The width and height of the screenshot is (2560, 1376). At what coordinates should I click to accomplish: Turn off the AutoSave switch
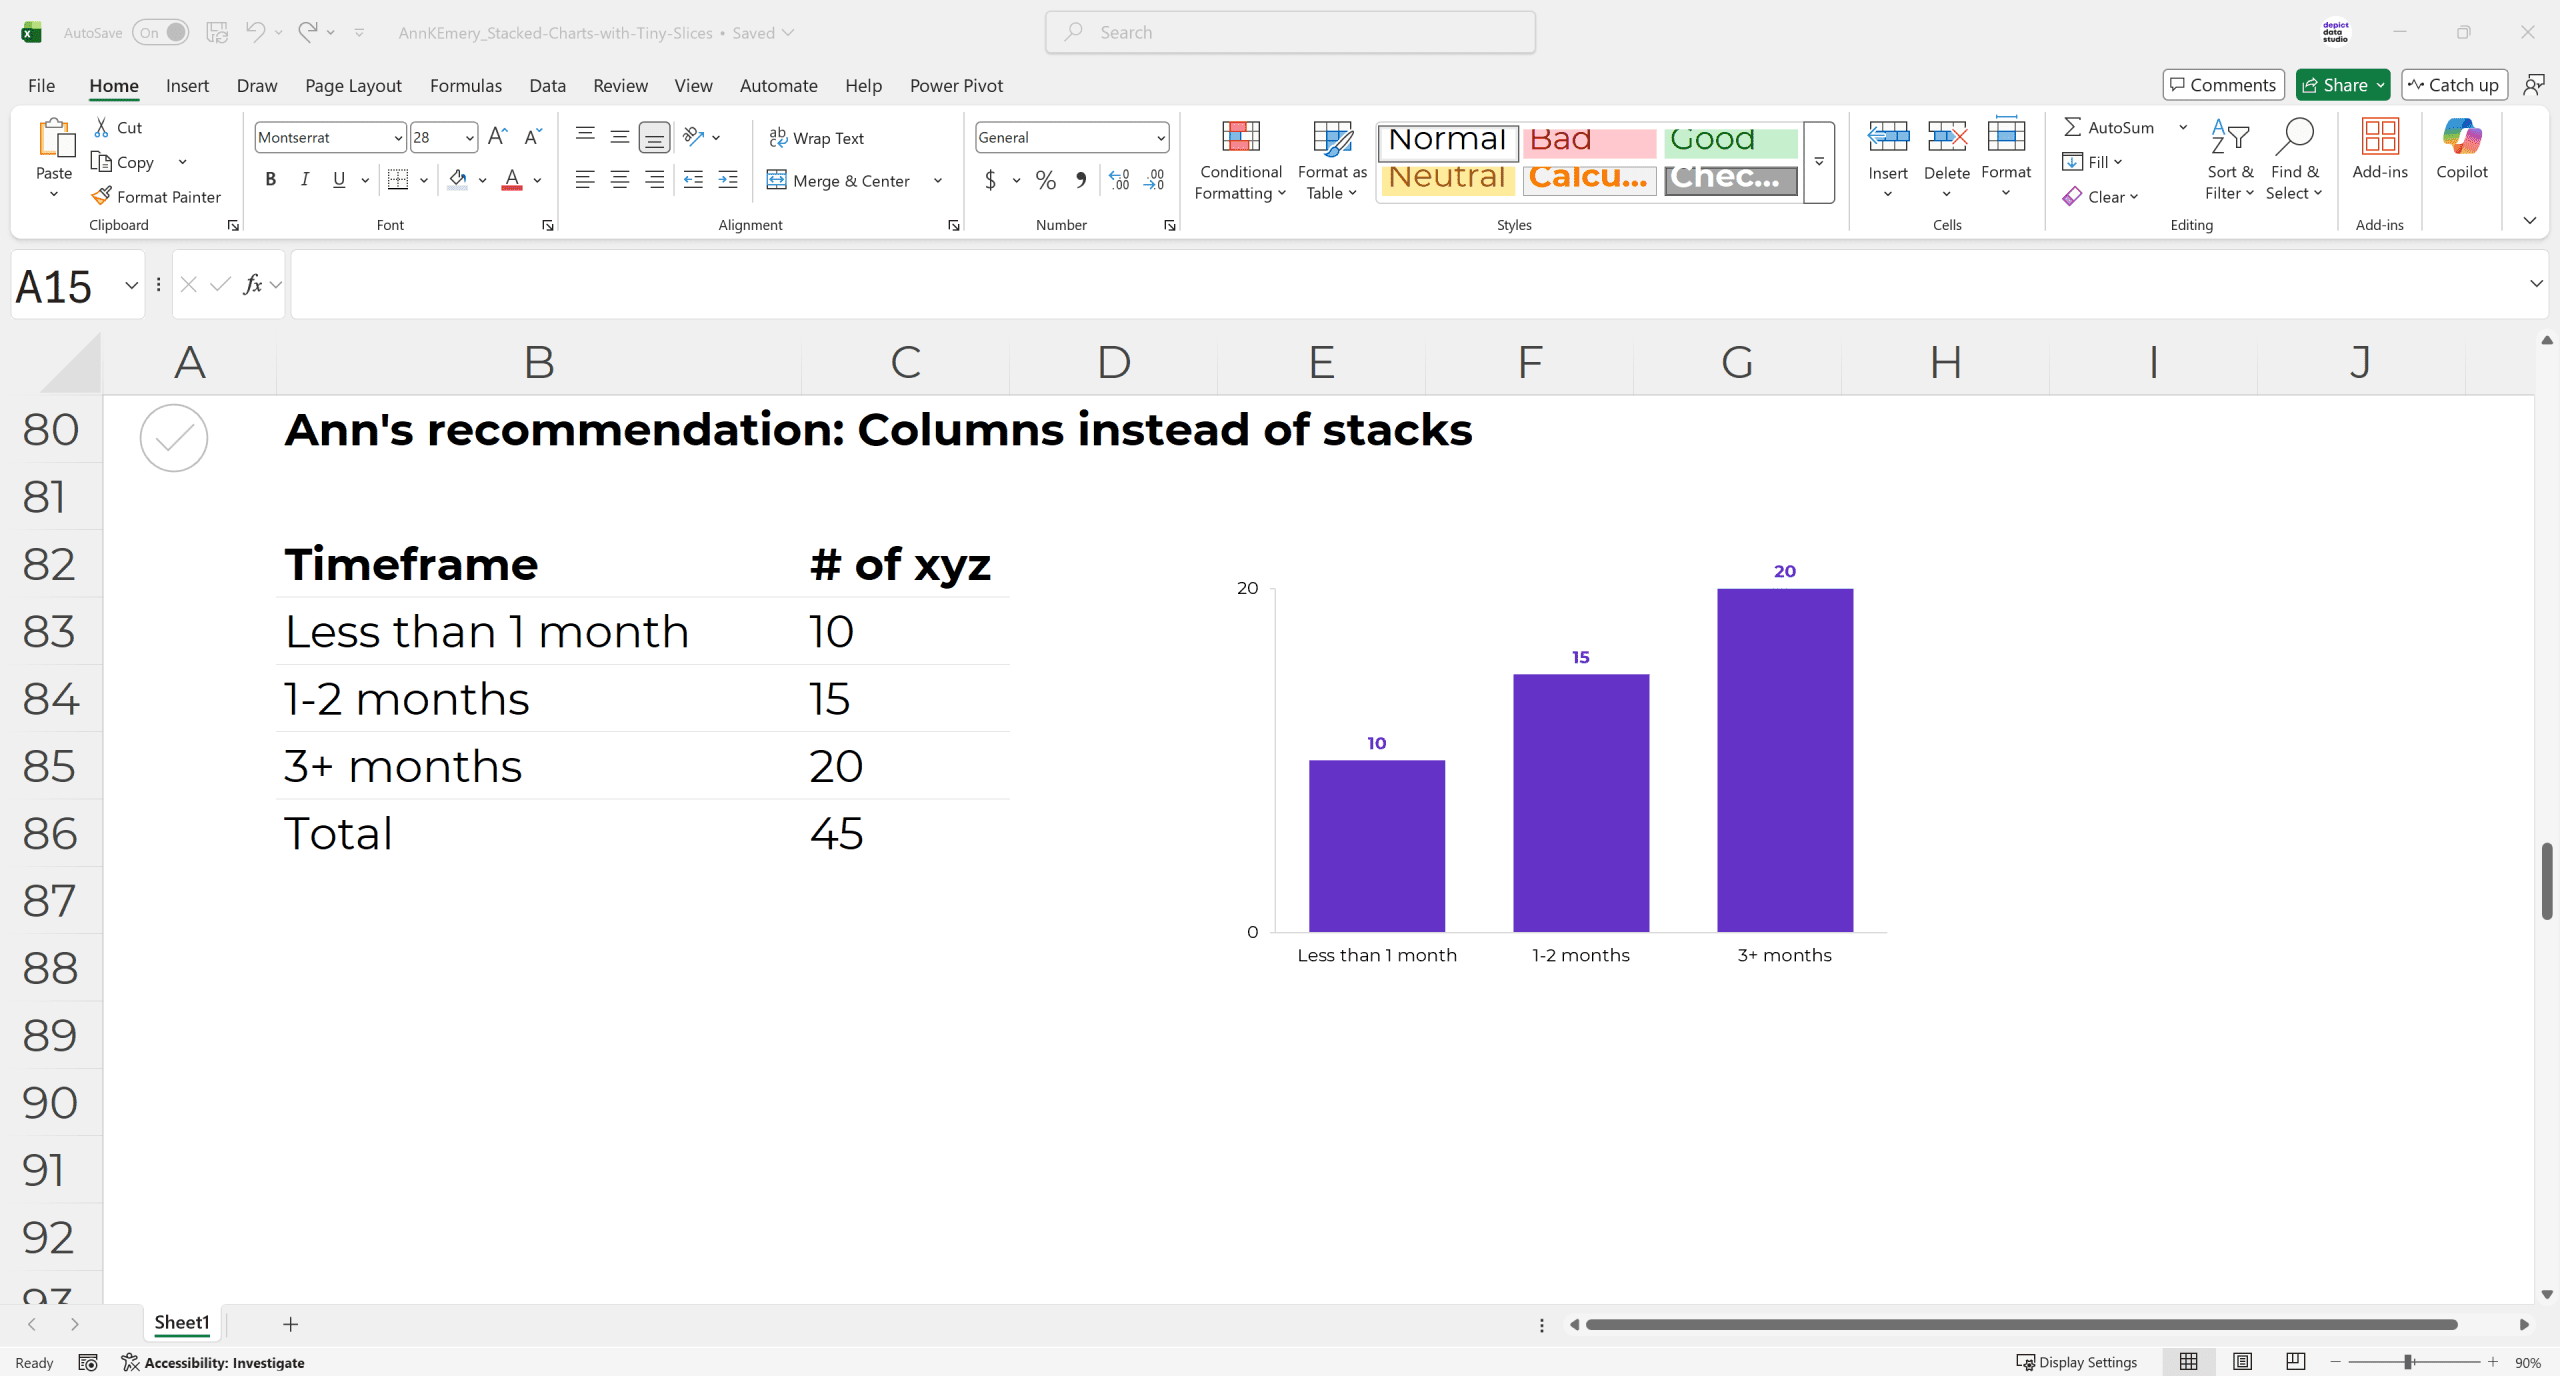click(161, 32)
